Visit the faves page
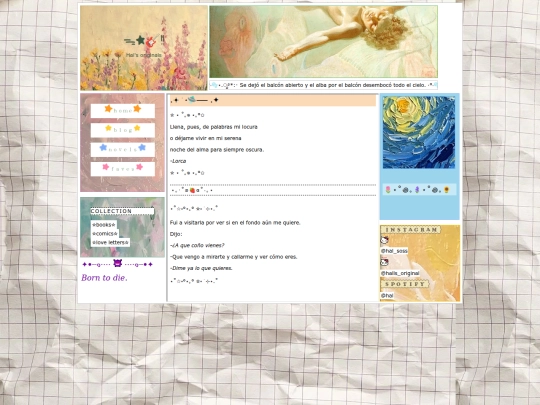The height and width of the screenshot is (405, 540). tap(123, 169)
